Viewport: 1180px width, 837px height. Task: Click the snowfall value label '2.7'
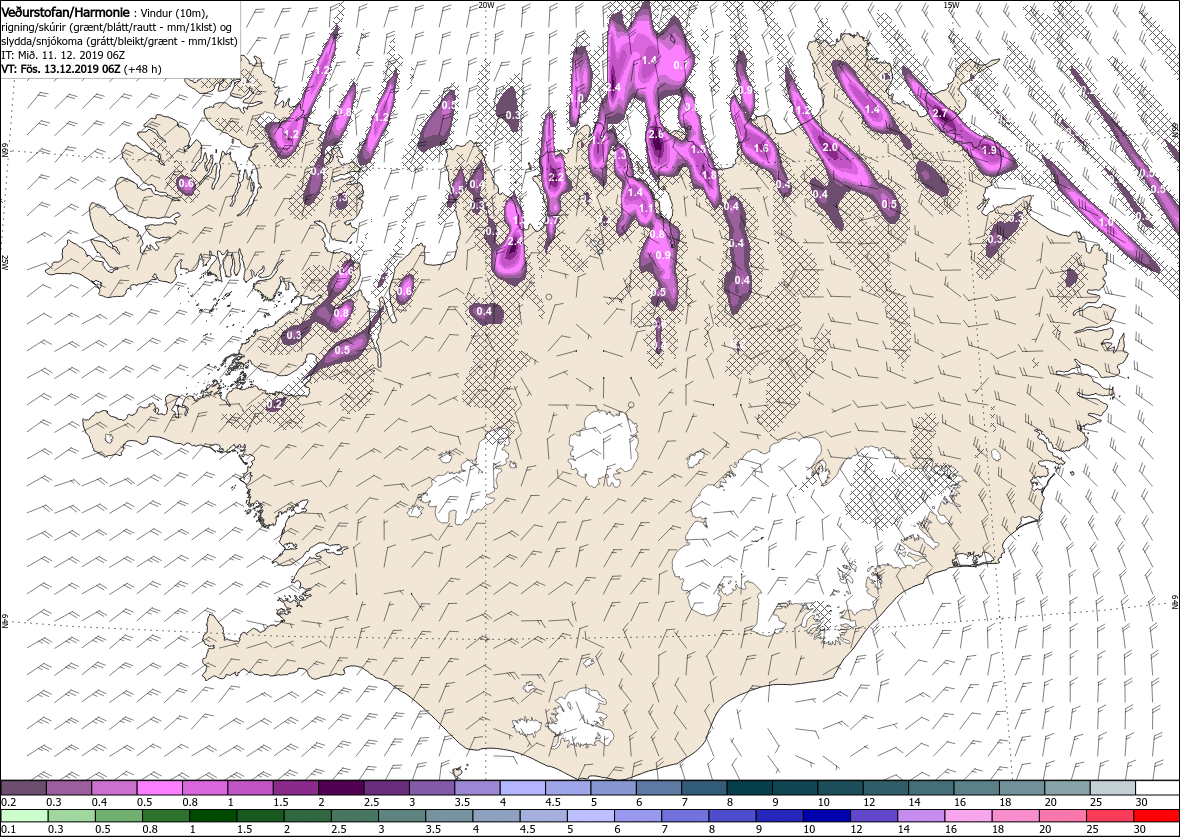point(940,114)
